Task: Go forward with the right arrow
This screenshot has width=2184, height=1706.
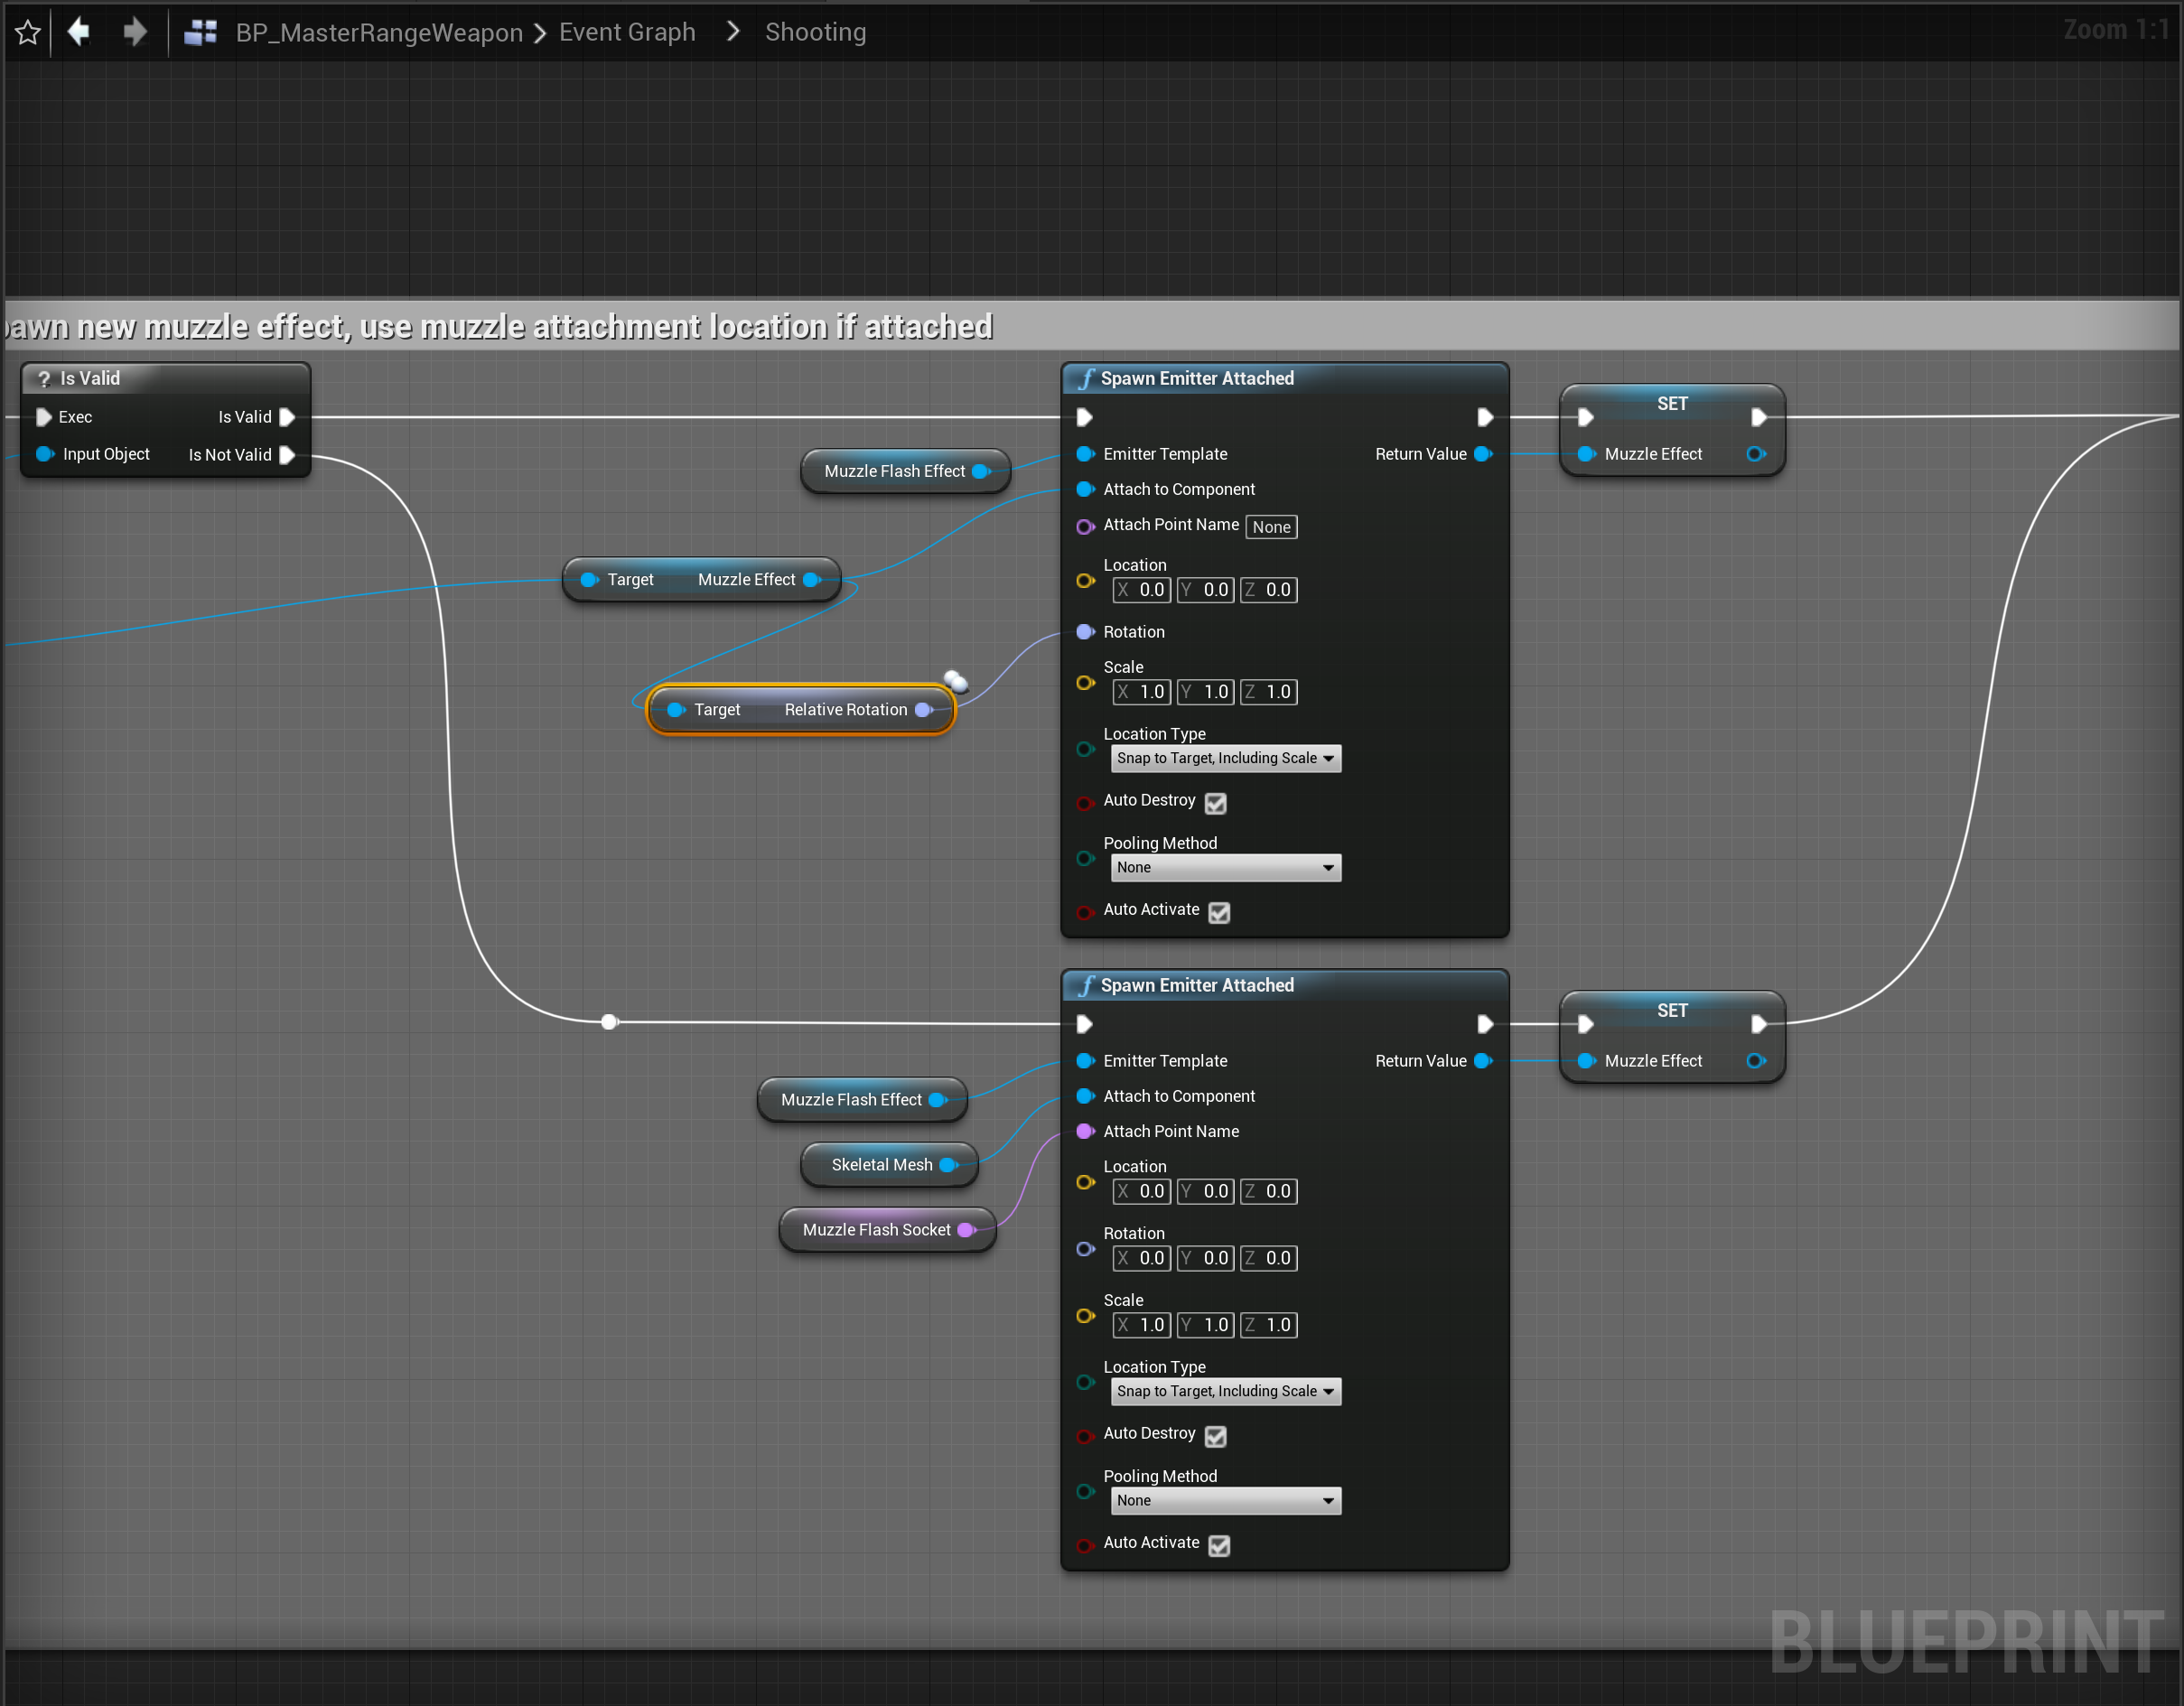Action: pos(135,32)
